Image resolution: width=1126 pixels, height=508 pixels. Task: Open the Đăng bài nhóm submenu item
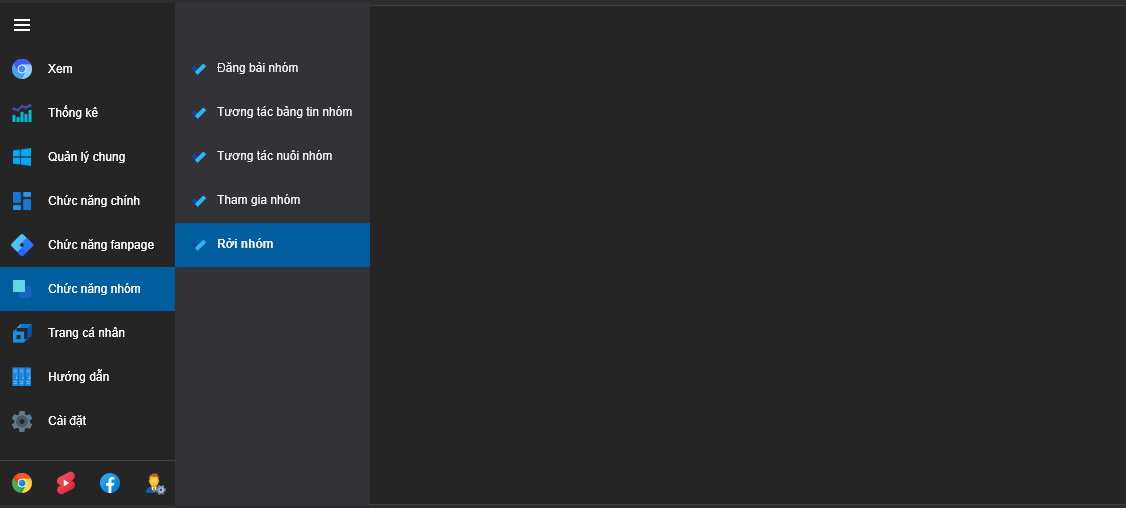[x=272, y=68]
